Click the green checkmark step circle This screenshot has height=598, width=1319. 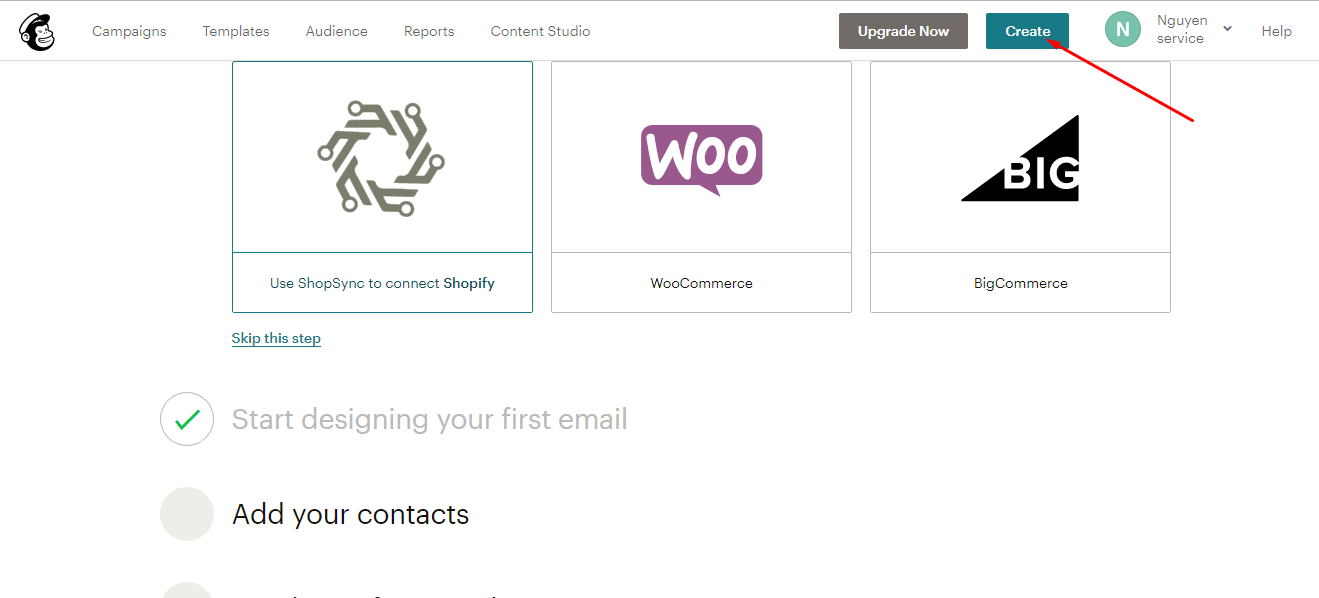pyautogui.click(x=187, y=419)
